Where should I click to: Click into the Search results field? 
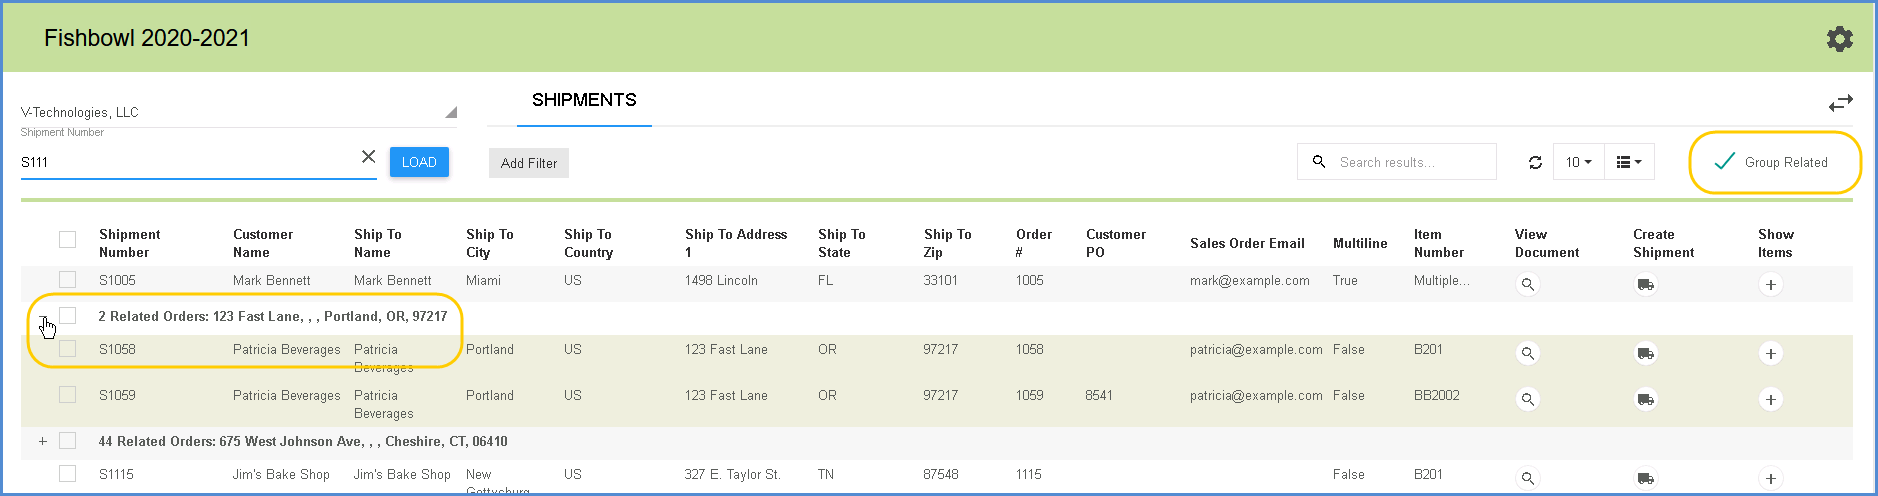click(x=1397, y=162)
